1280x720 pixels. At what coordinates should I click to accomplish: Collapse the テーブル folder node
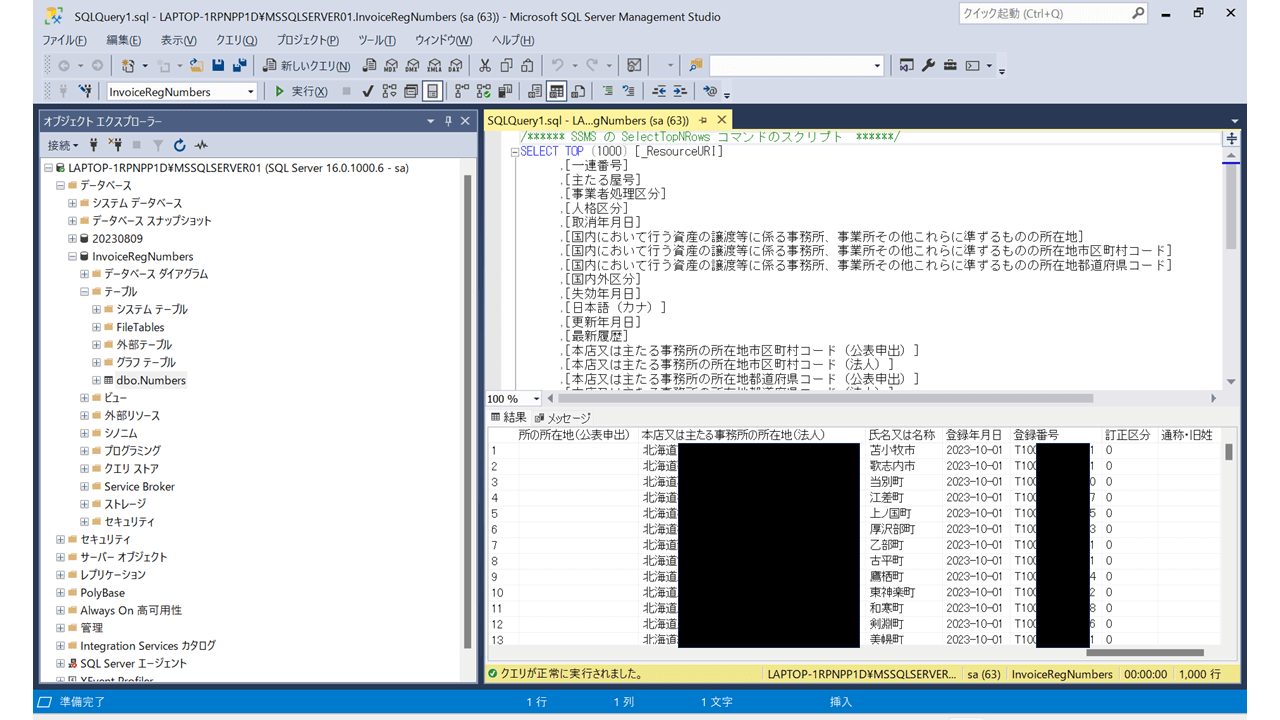[85, 292]
